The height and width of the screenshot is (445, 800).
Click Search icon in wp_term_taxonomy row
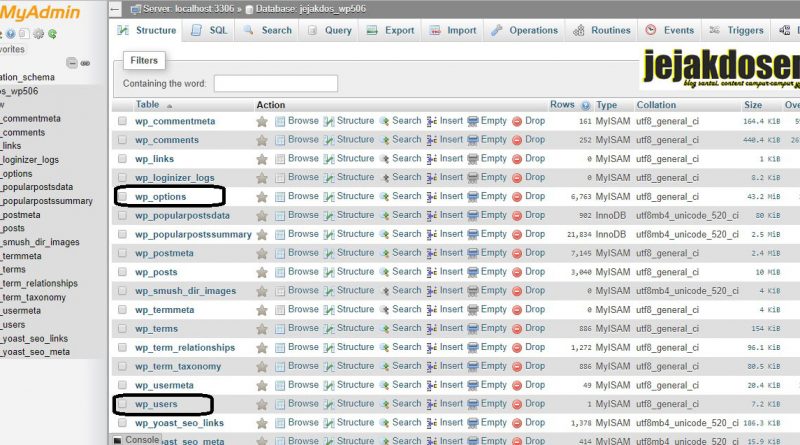pyautogui.click(x=384, y=366)
